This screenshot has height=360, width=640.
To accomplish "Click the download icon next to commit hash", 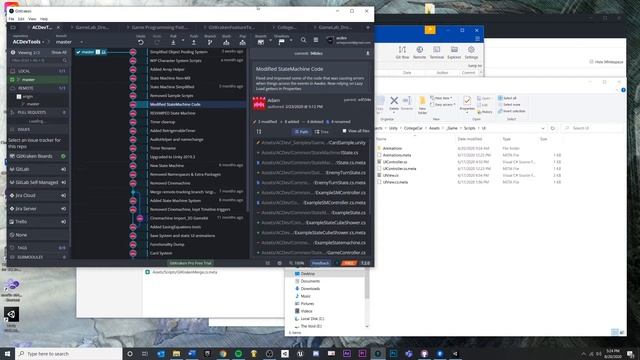I will 367,53.
